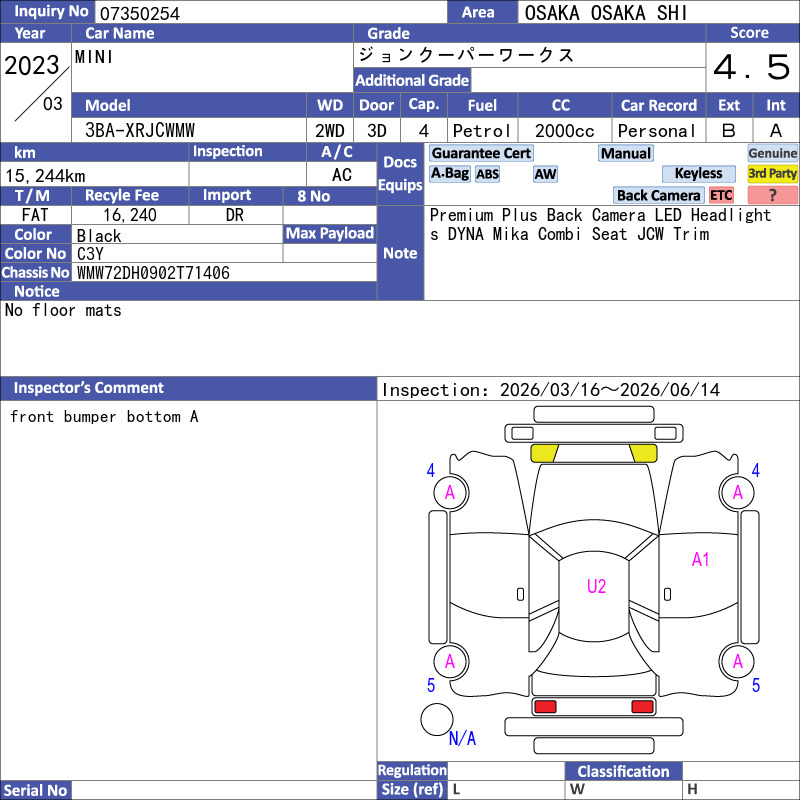Click the front-right wheel marked A
This screenshot has height=800, width=800.
pos(737,492)
